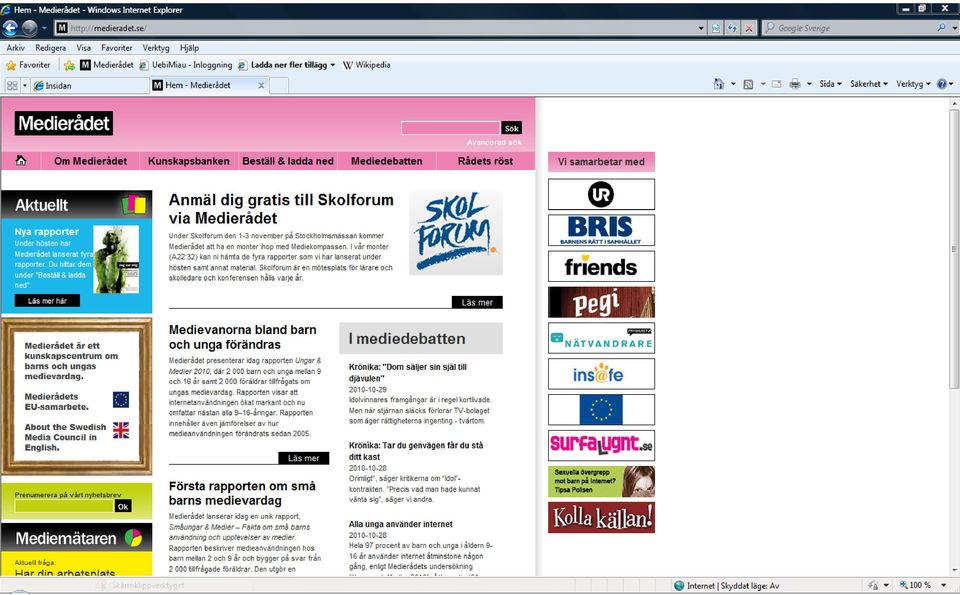Click the Läs mer här button under Nya rapporter
This screenshot has width=960, height=595.
[47, 301]
